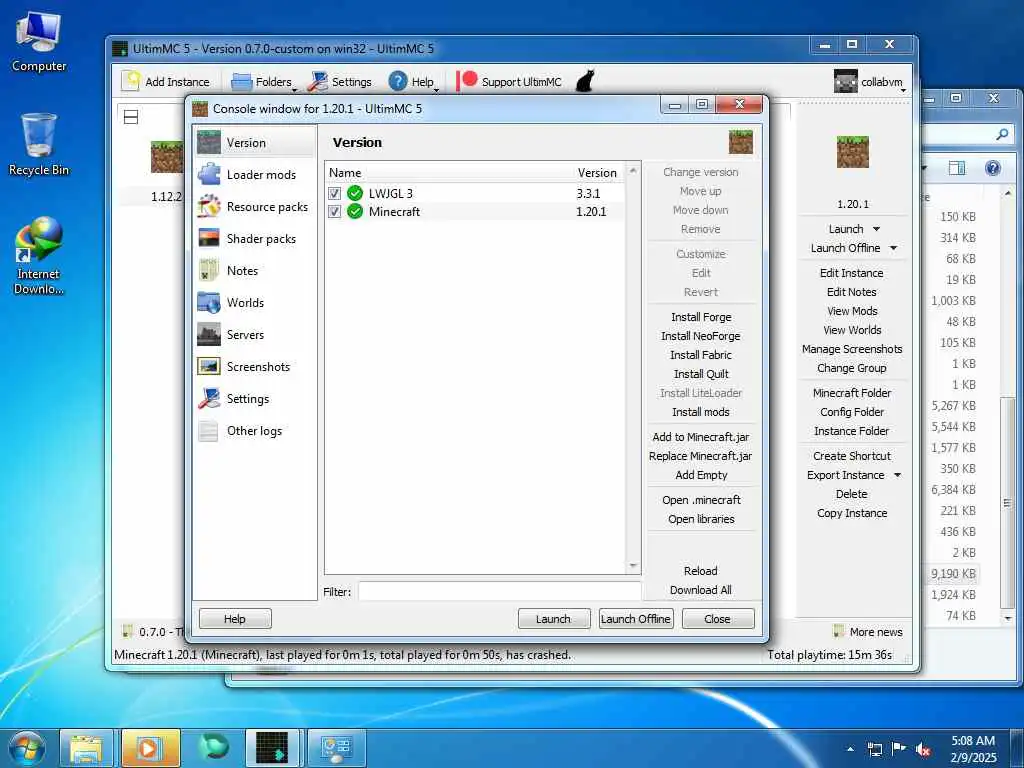The image size is (1024, 768).
Task: Click Add to Minecraft.jar
Action: pyautogui.click(x=701, y=437)
